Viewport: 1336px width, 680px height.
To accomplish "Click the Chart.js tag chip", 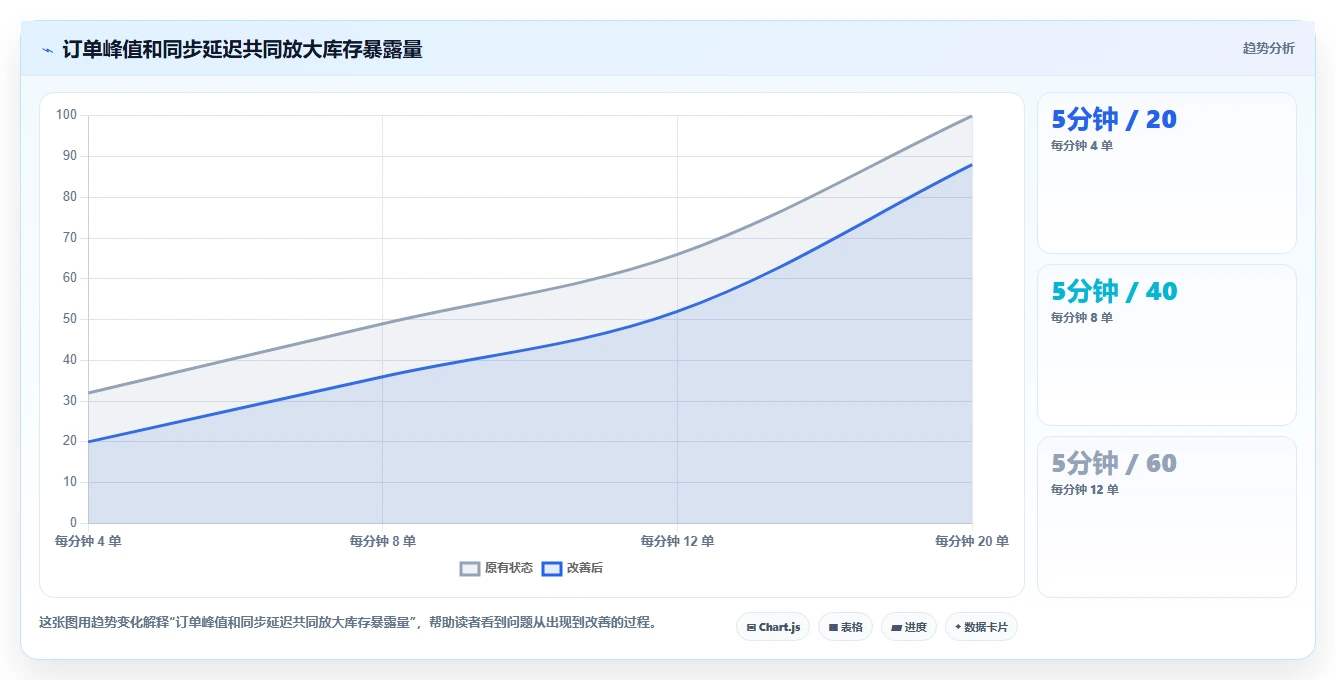I will click(x=773, y=627).
